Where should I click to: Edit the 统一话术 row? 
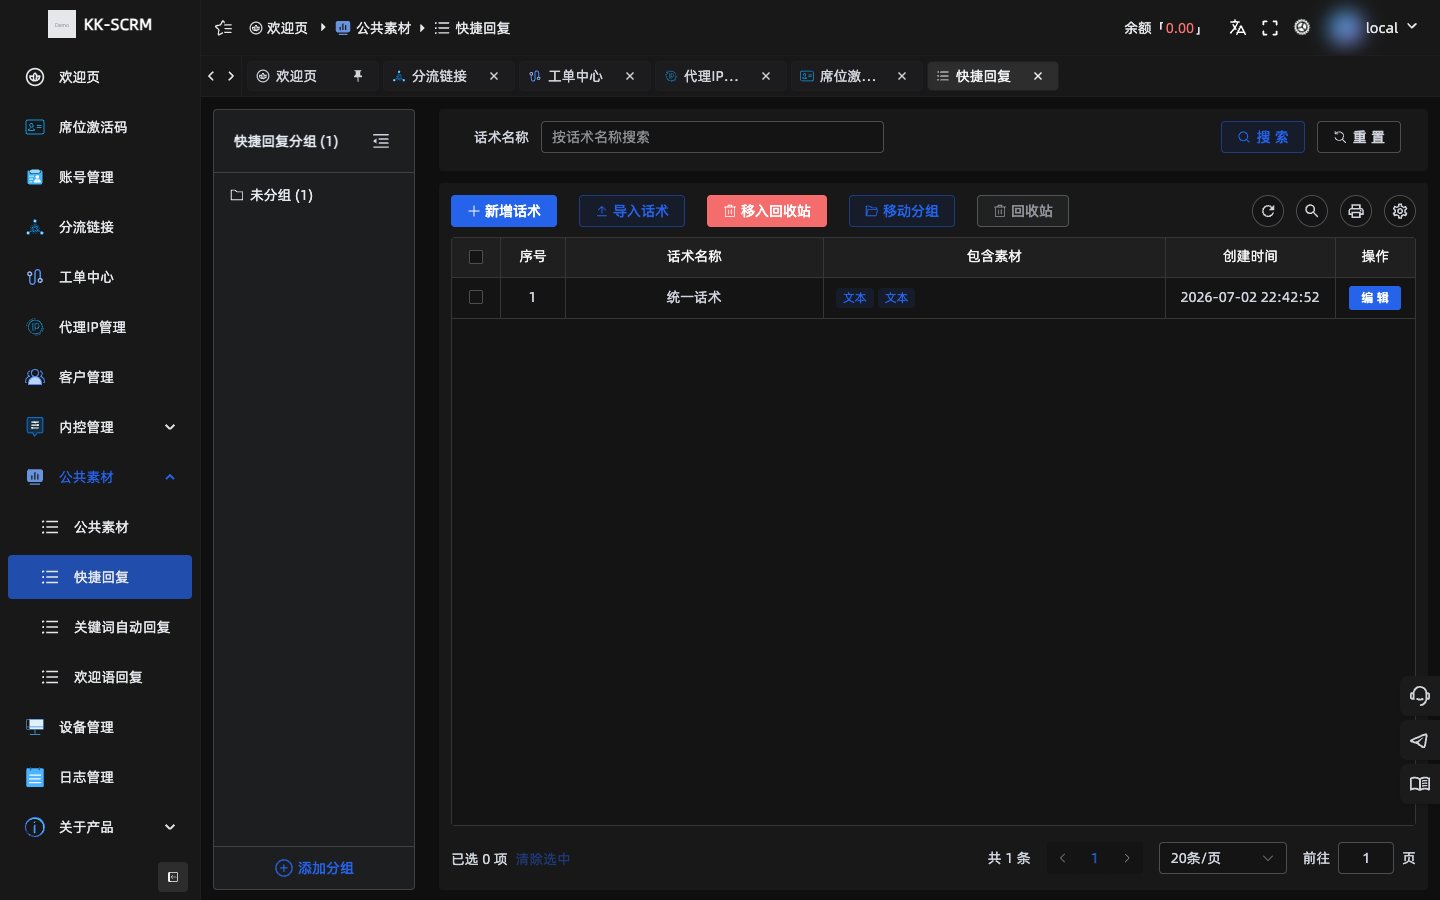pyautogui.click(x=1375, y=298)
